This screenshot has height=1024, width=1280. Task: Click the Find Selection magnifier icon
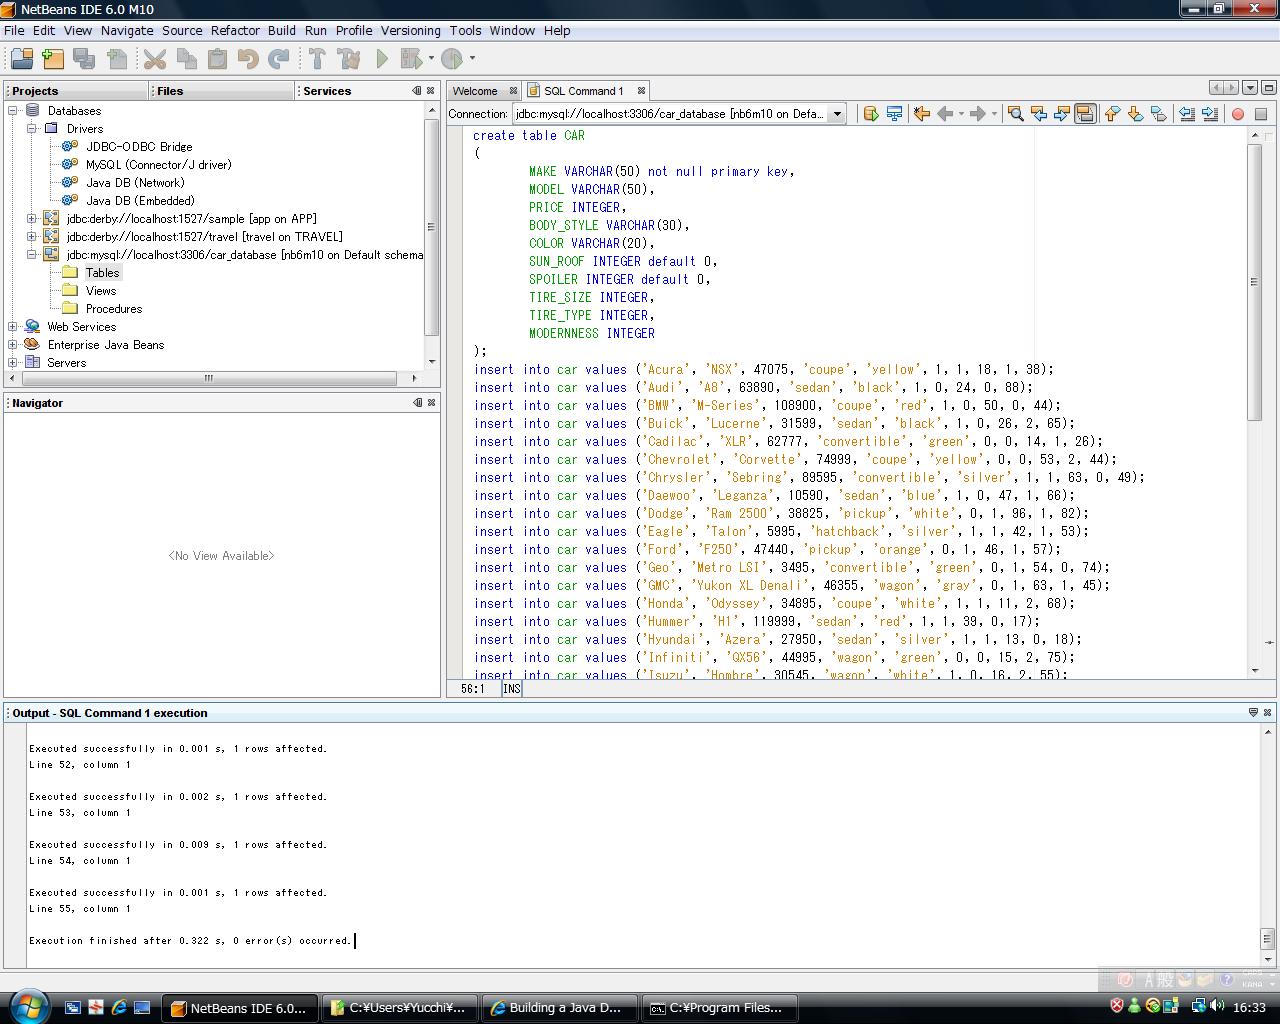tap(1015, 114)
